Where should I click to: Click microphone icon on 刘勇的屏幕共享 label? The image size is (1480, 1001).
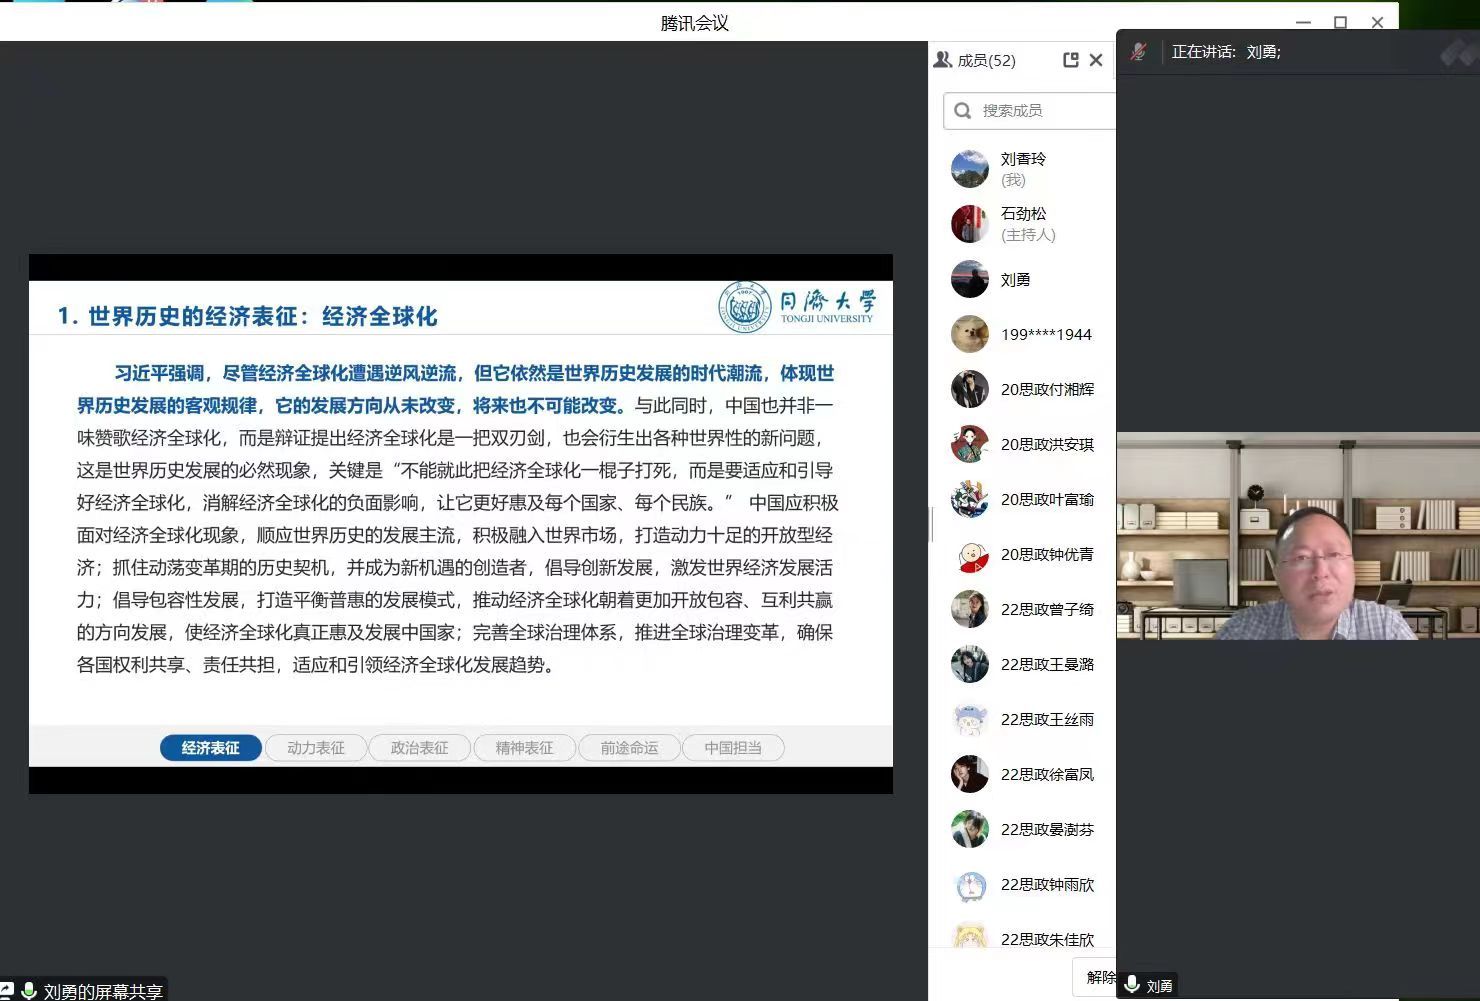pyautogui.click(x=29, y=990)
